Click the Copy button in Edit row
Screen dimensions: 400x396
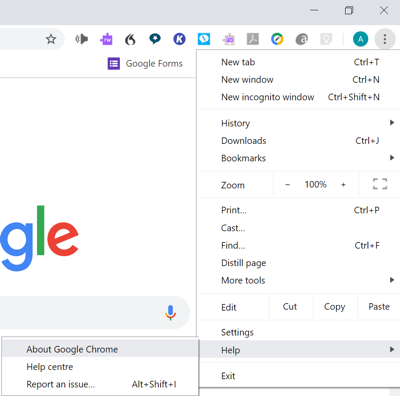(335, 307)
